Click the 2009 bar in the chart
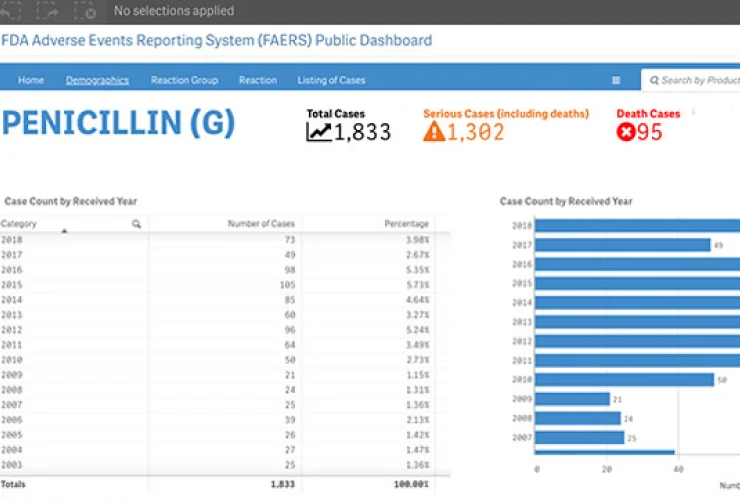 pos(572,399)
